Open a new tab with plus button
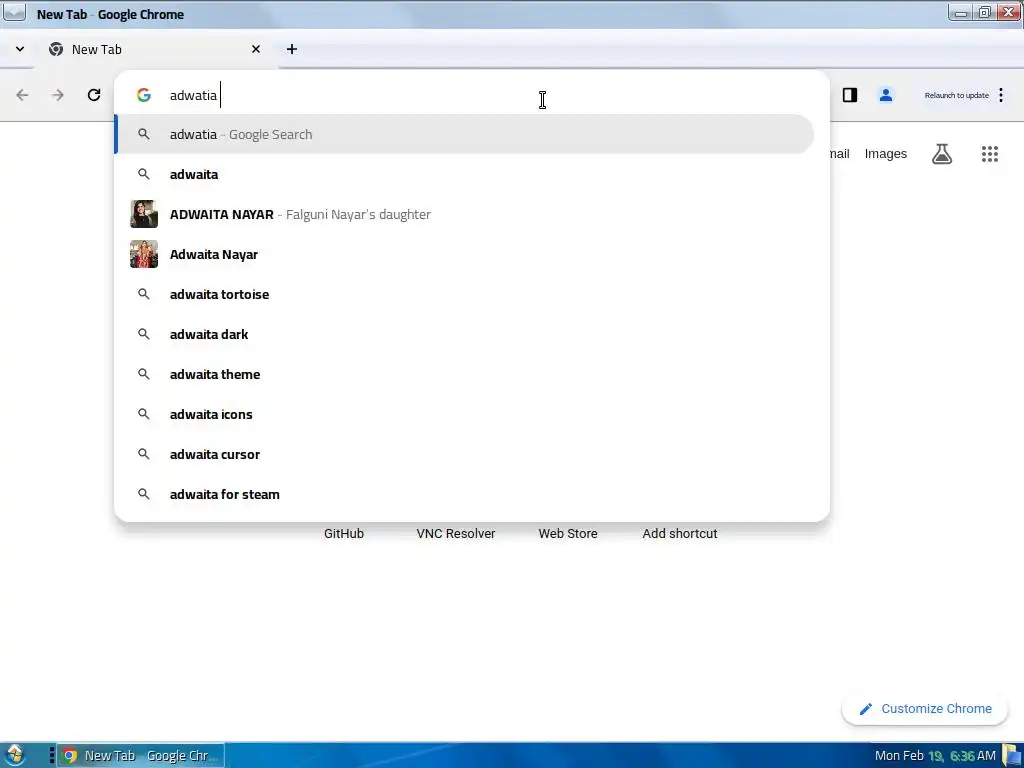The image size is (1024, 768). (x=292, y=49)
